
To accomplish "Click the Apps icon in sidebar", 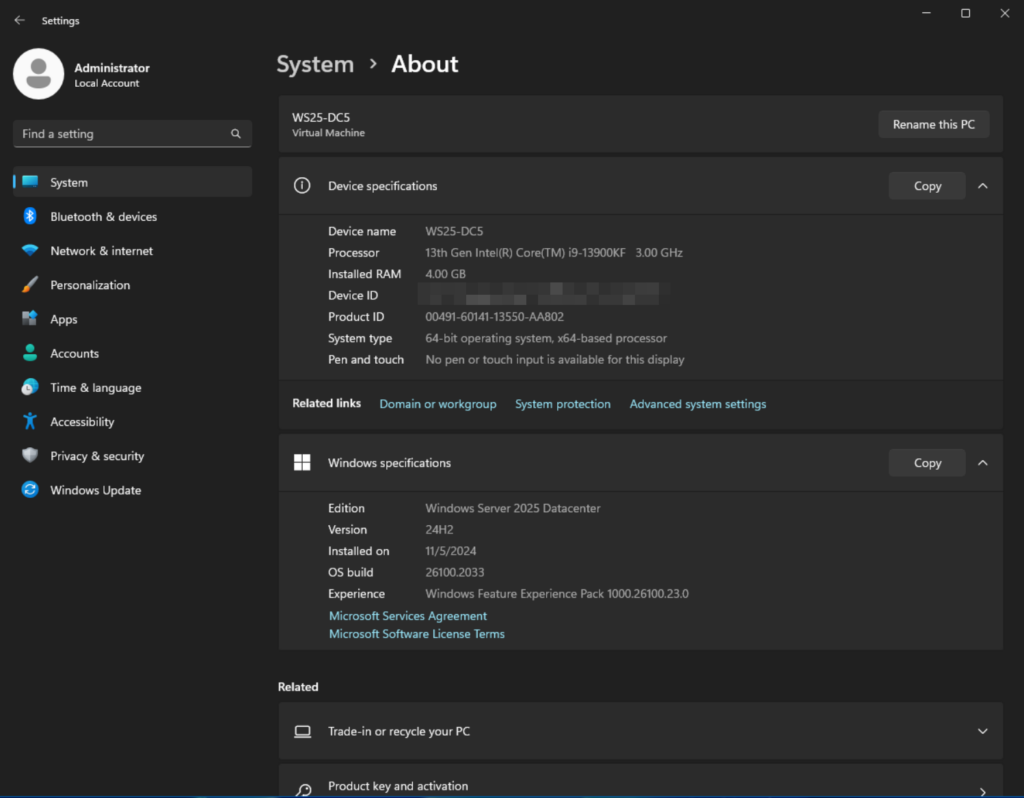I will [x=30, y=319].
